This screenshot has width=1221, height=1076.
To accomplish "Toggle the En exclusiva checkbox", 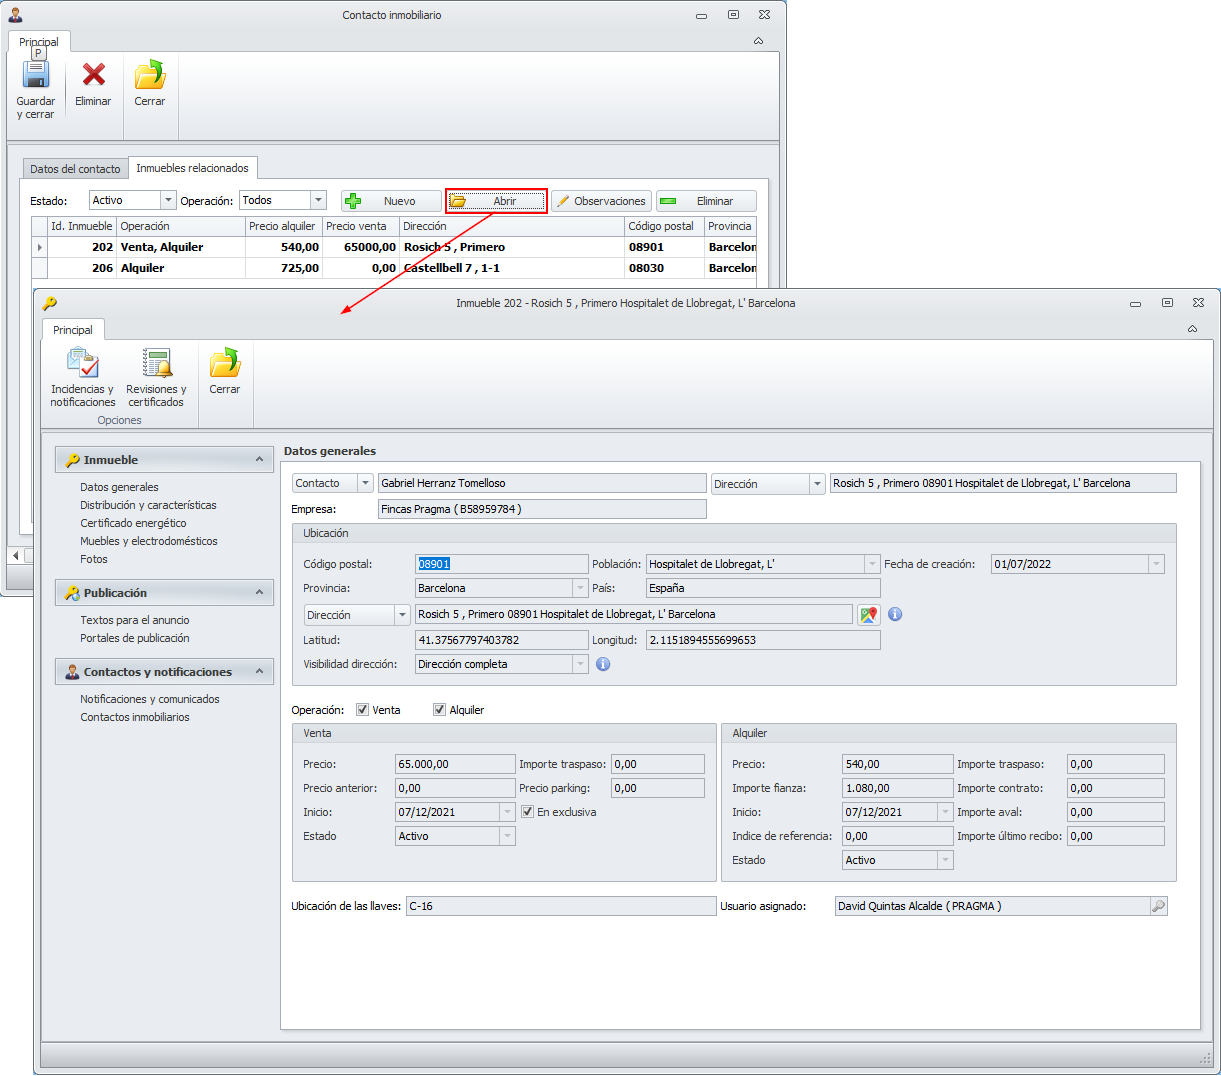I will [x=528, y=812].
